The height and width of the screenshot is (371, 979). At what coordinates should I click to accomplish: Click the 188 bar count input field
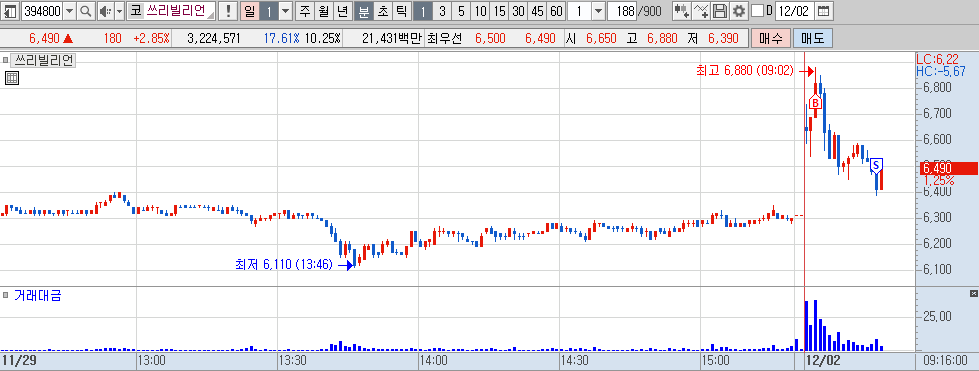click(621, 11)
